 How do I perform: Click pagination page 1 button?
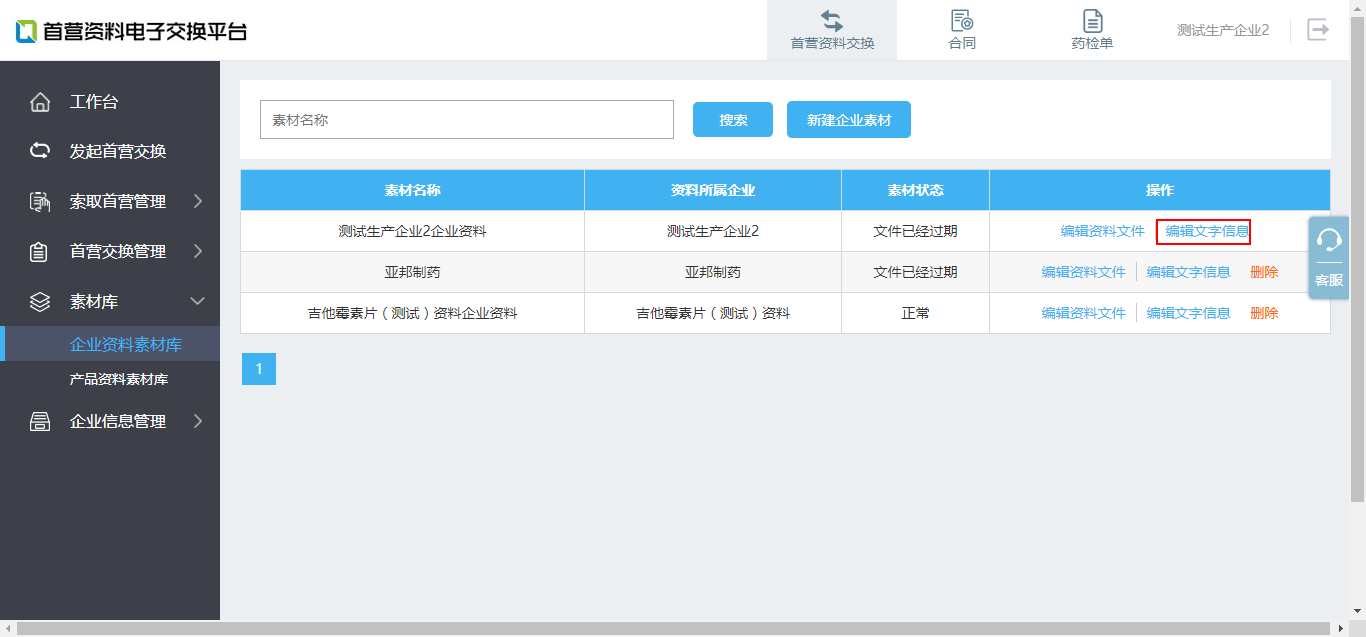coord(259,369)
